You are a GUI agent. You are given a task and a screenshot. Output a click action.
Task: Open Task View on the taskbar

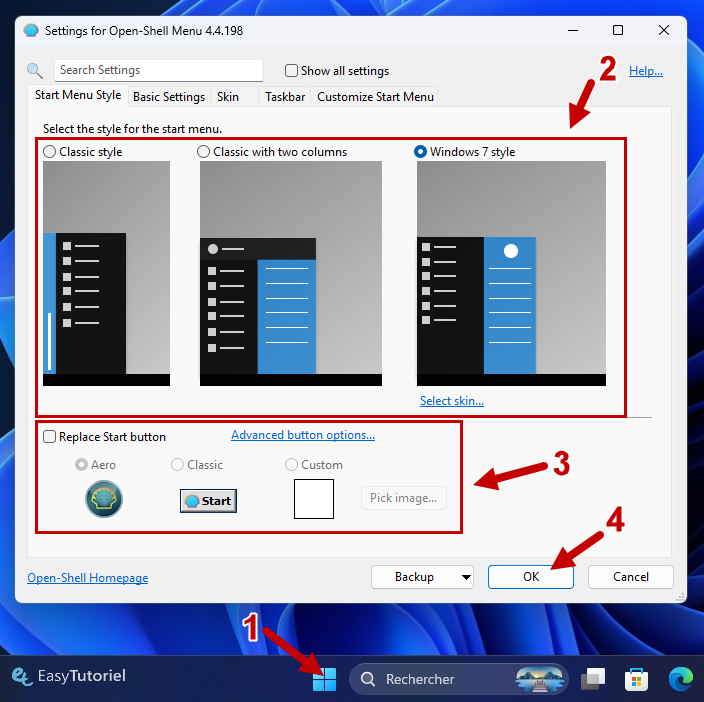click(593, 679)
